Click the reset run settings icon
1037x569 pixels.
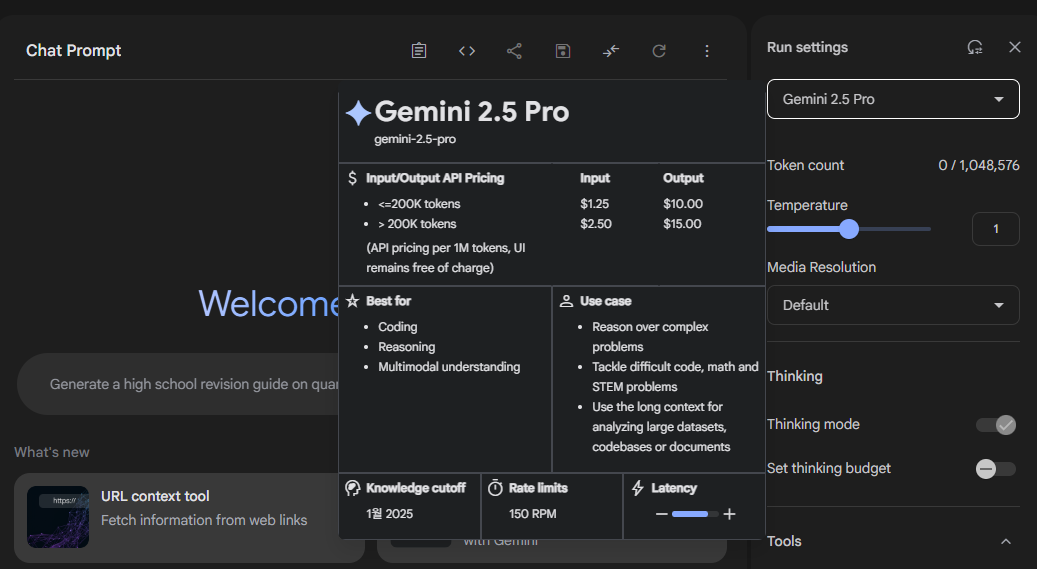(x=975, y=47)
